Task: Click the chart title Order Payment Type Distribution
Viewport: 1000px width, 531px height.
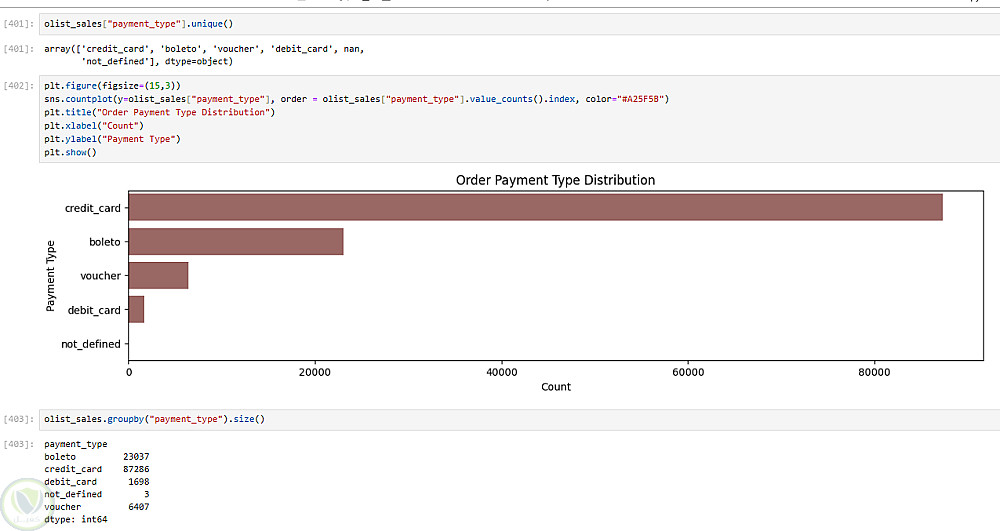Action: click(x=555, y=180)
